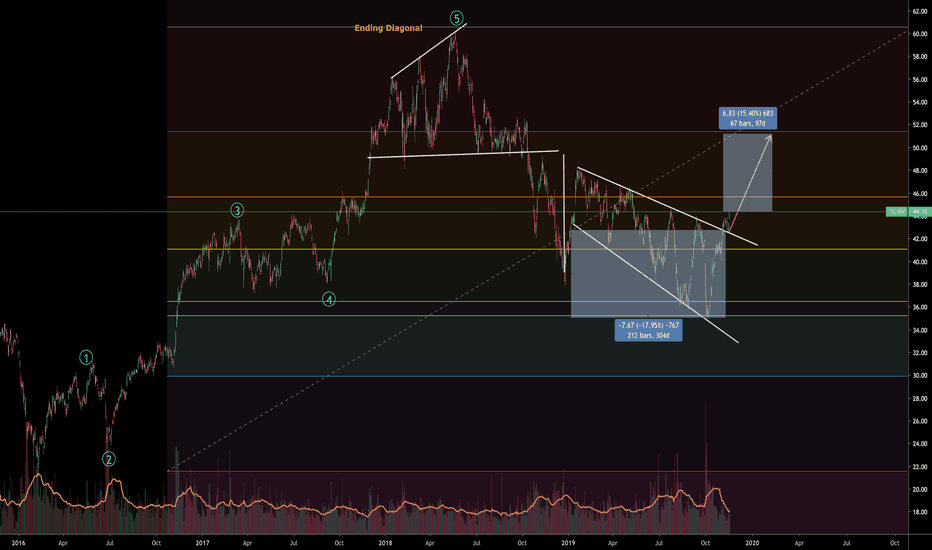Select the circled wave 5 label
Screen dimensions: 932x550
(x=456, y=18)
